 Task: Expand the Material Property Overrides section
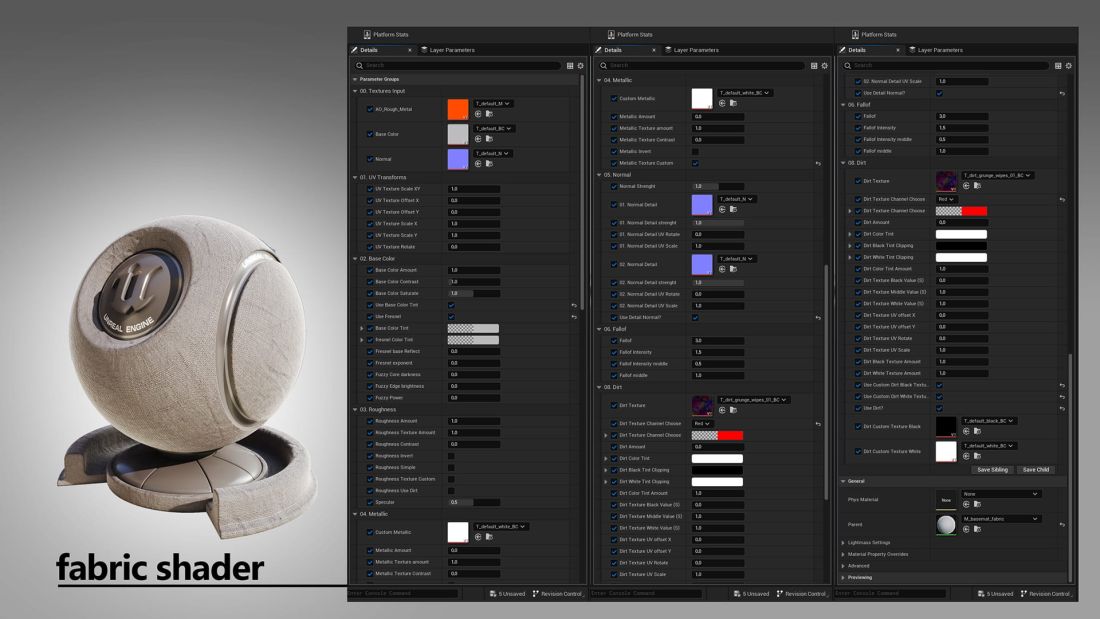tap(843, 554)
